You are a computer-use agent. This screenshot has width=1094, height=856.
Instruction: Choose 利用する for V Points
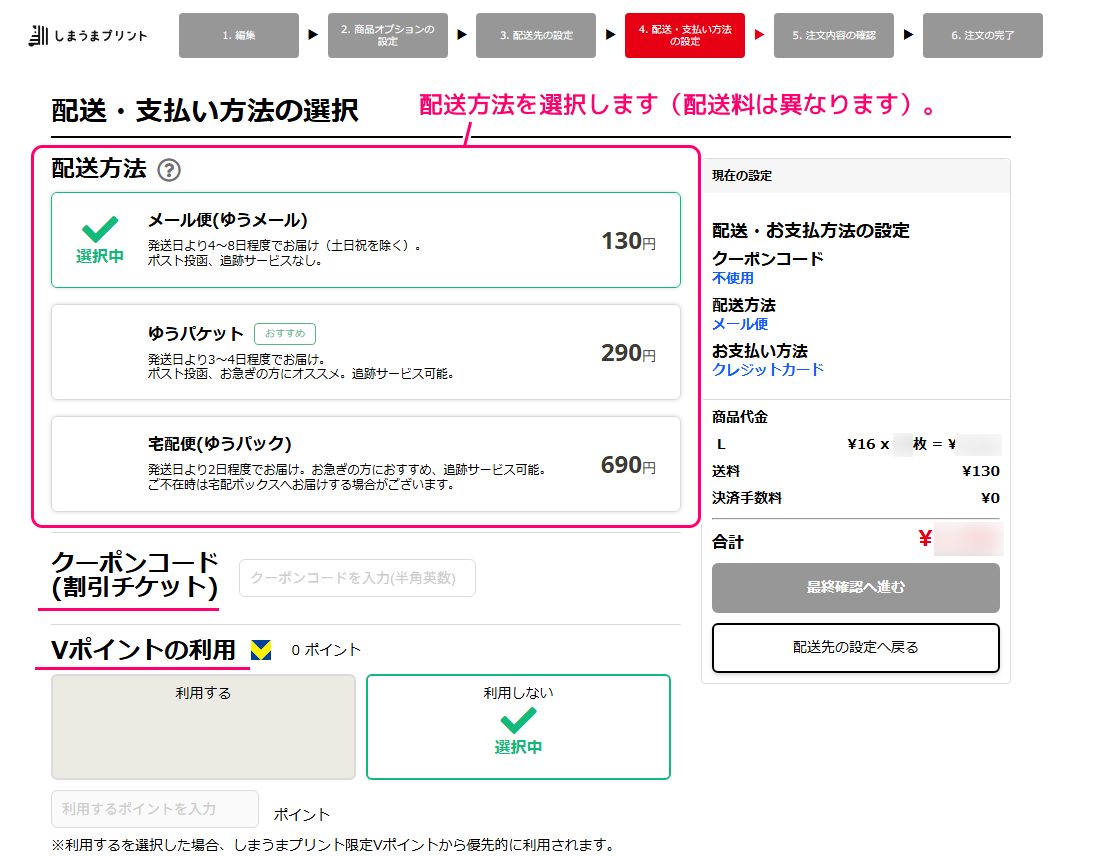[x=203, y=726]
